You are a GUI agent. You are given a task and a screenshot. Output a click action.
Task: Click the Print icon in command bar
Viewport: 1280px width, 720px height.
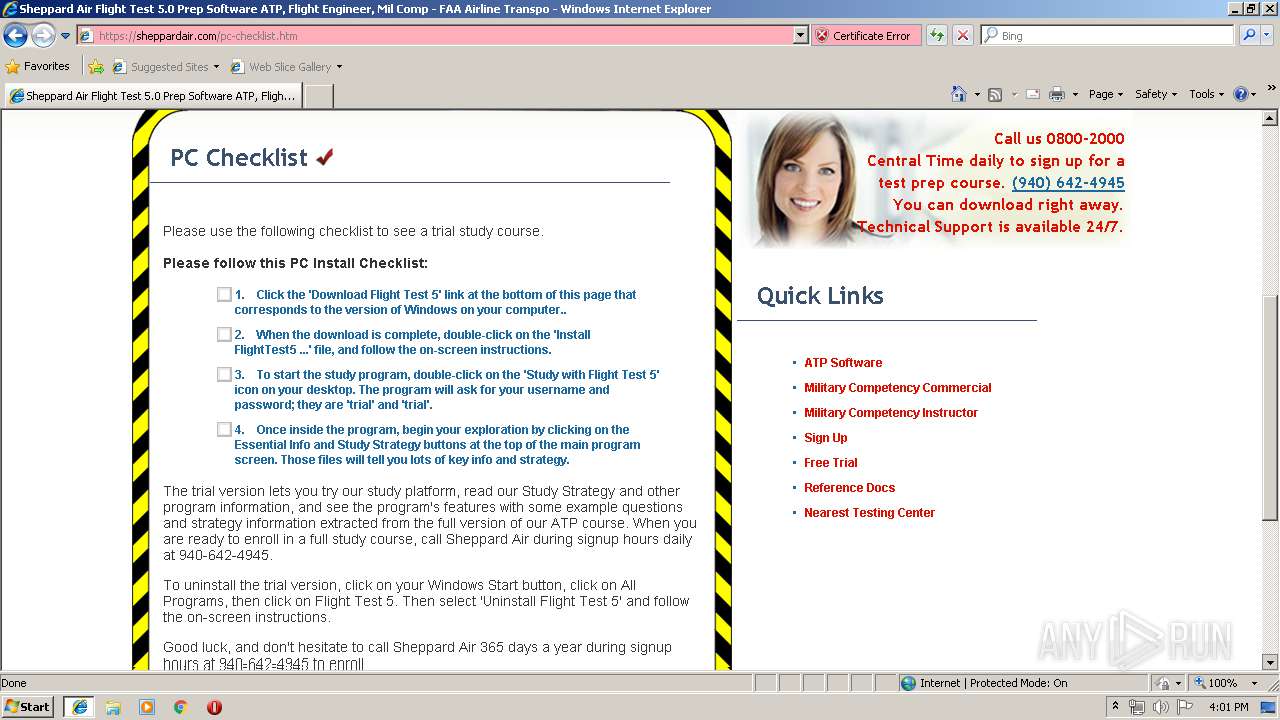click(1057, 94)
